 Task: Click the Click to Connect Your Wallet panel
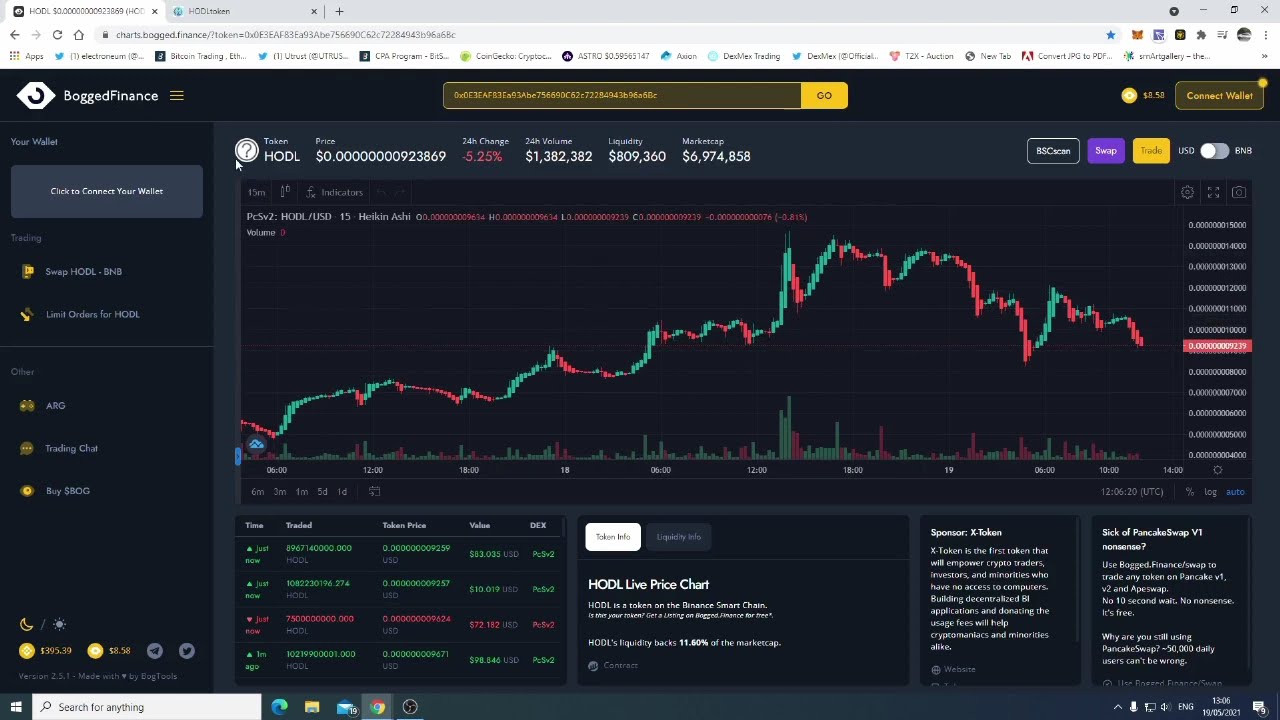coord(107,191)
